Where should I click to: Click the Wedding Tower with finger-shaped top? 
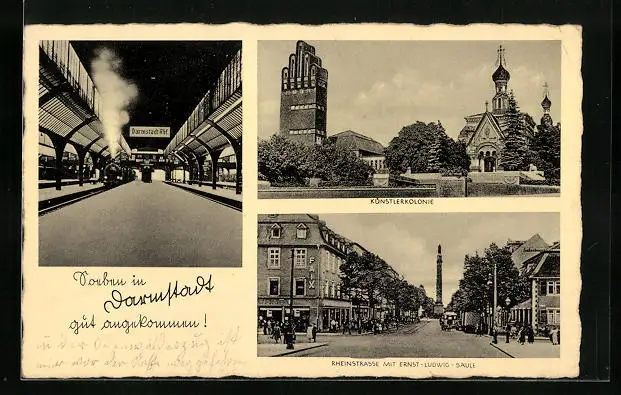click(x=304, y=93)
